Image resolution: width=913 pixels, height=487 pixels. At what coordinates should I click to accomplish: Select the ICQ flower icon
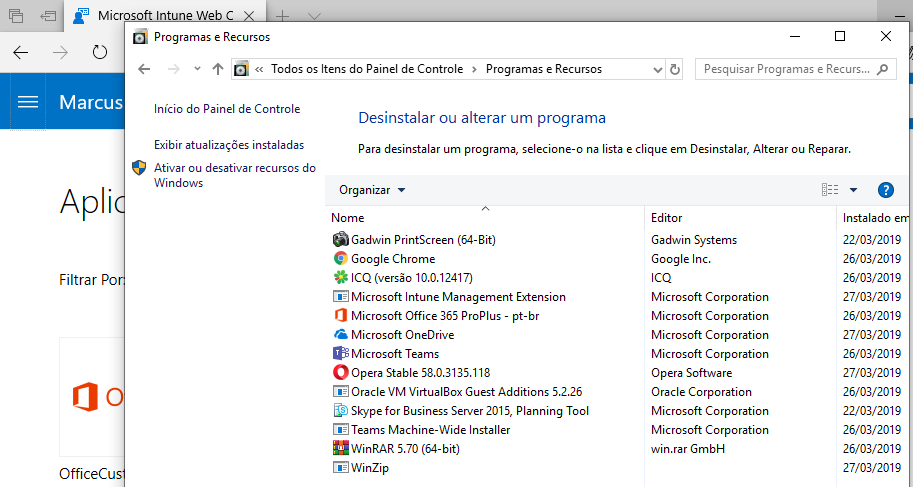(340, 278)
